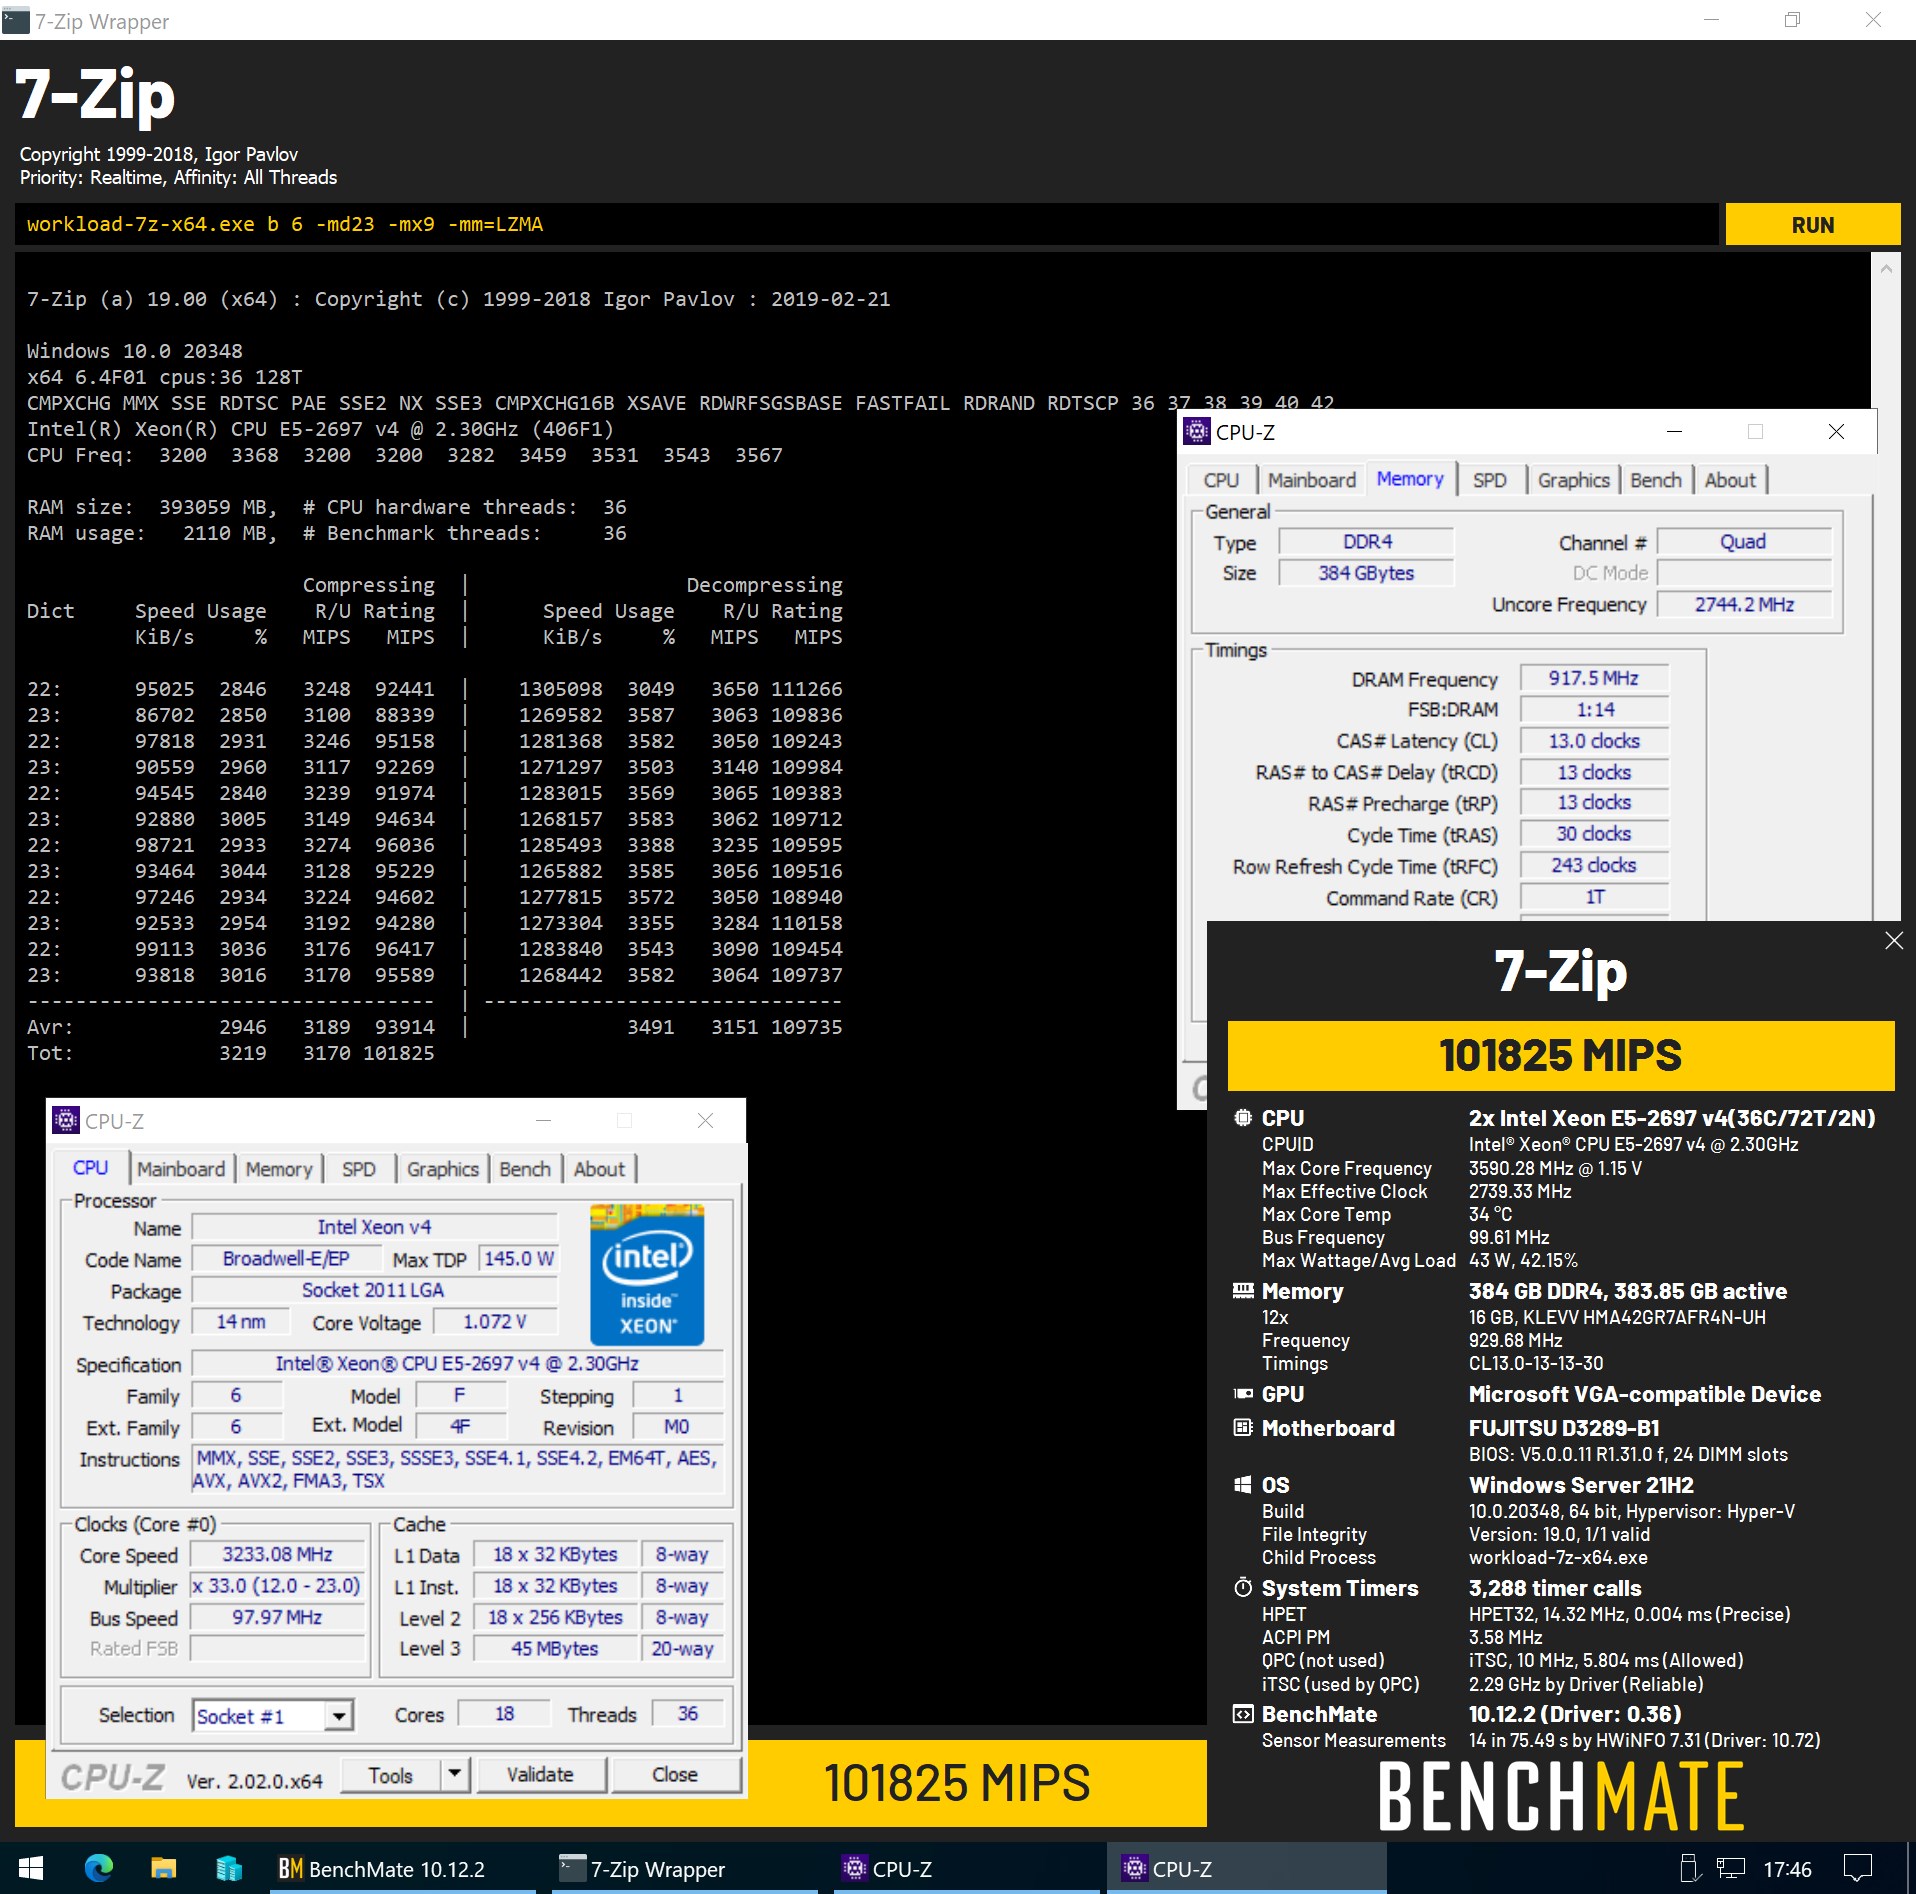
Task: Click the Broadwell-E/EP code name field
Action: click(286, 1258)
